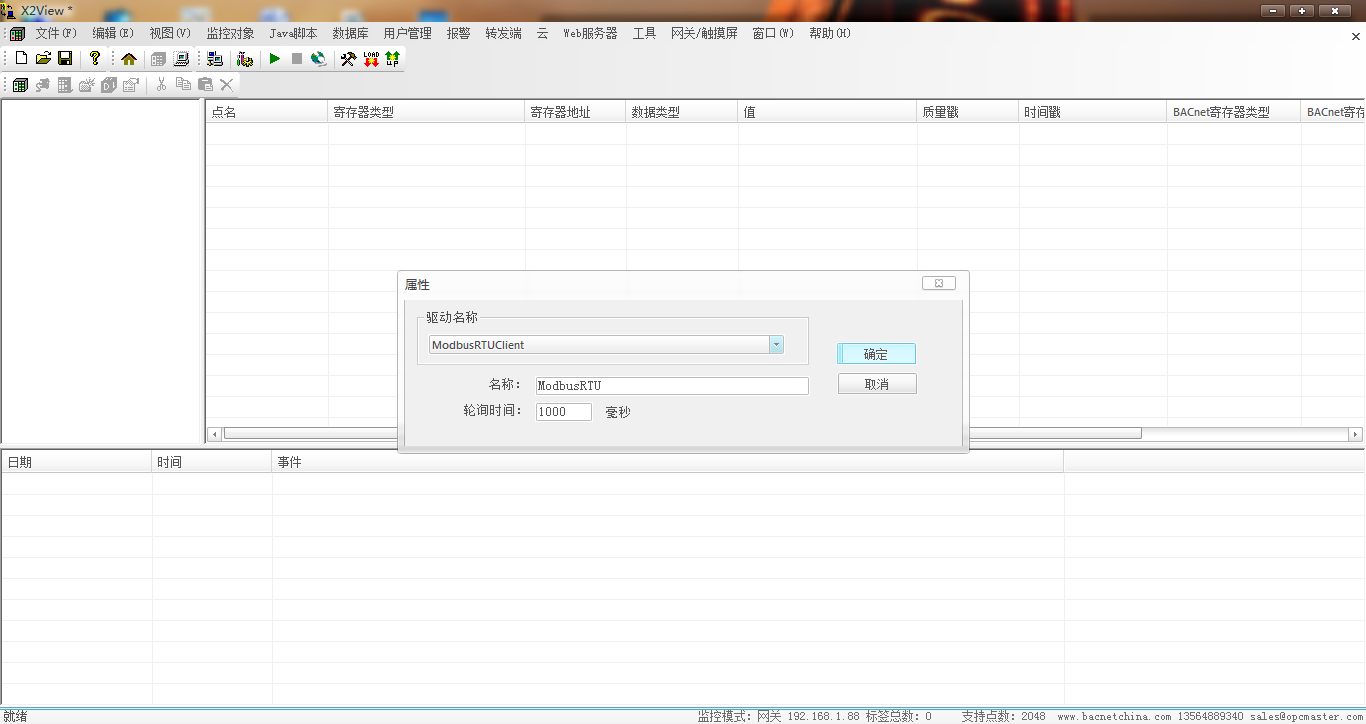Click the yellow question mark help icon
1366x724 pixels.
tap(95, 59)
